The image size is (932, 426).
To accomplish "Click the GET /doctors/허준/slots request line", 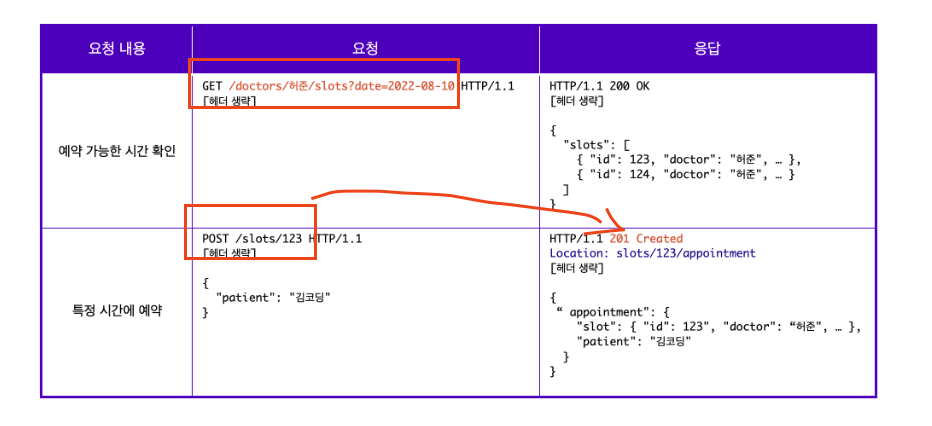I will coord(358,86).
